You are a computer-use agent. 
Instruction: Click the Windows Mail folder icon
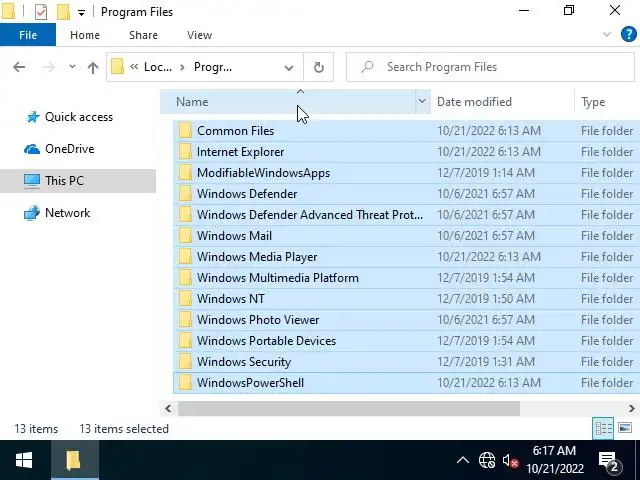pos(185,236)
